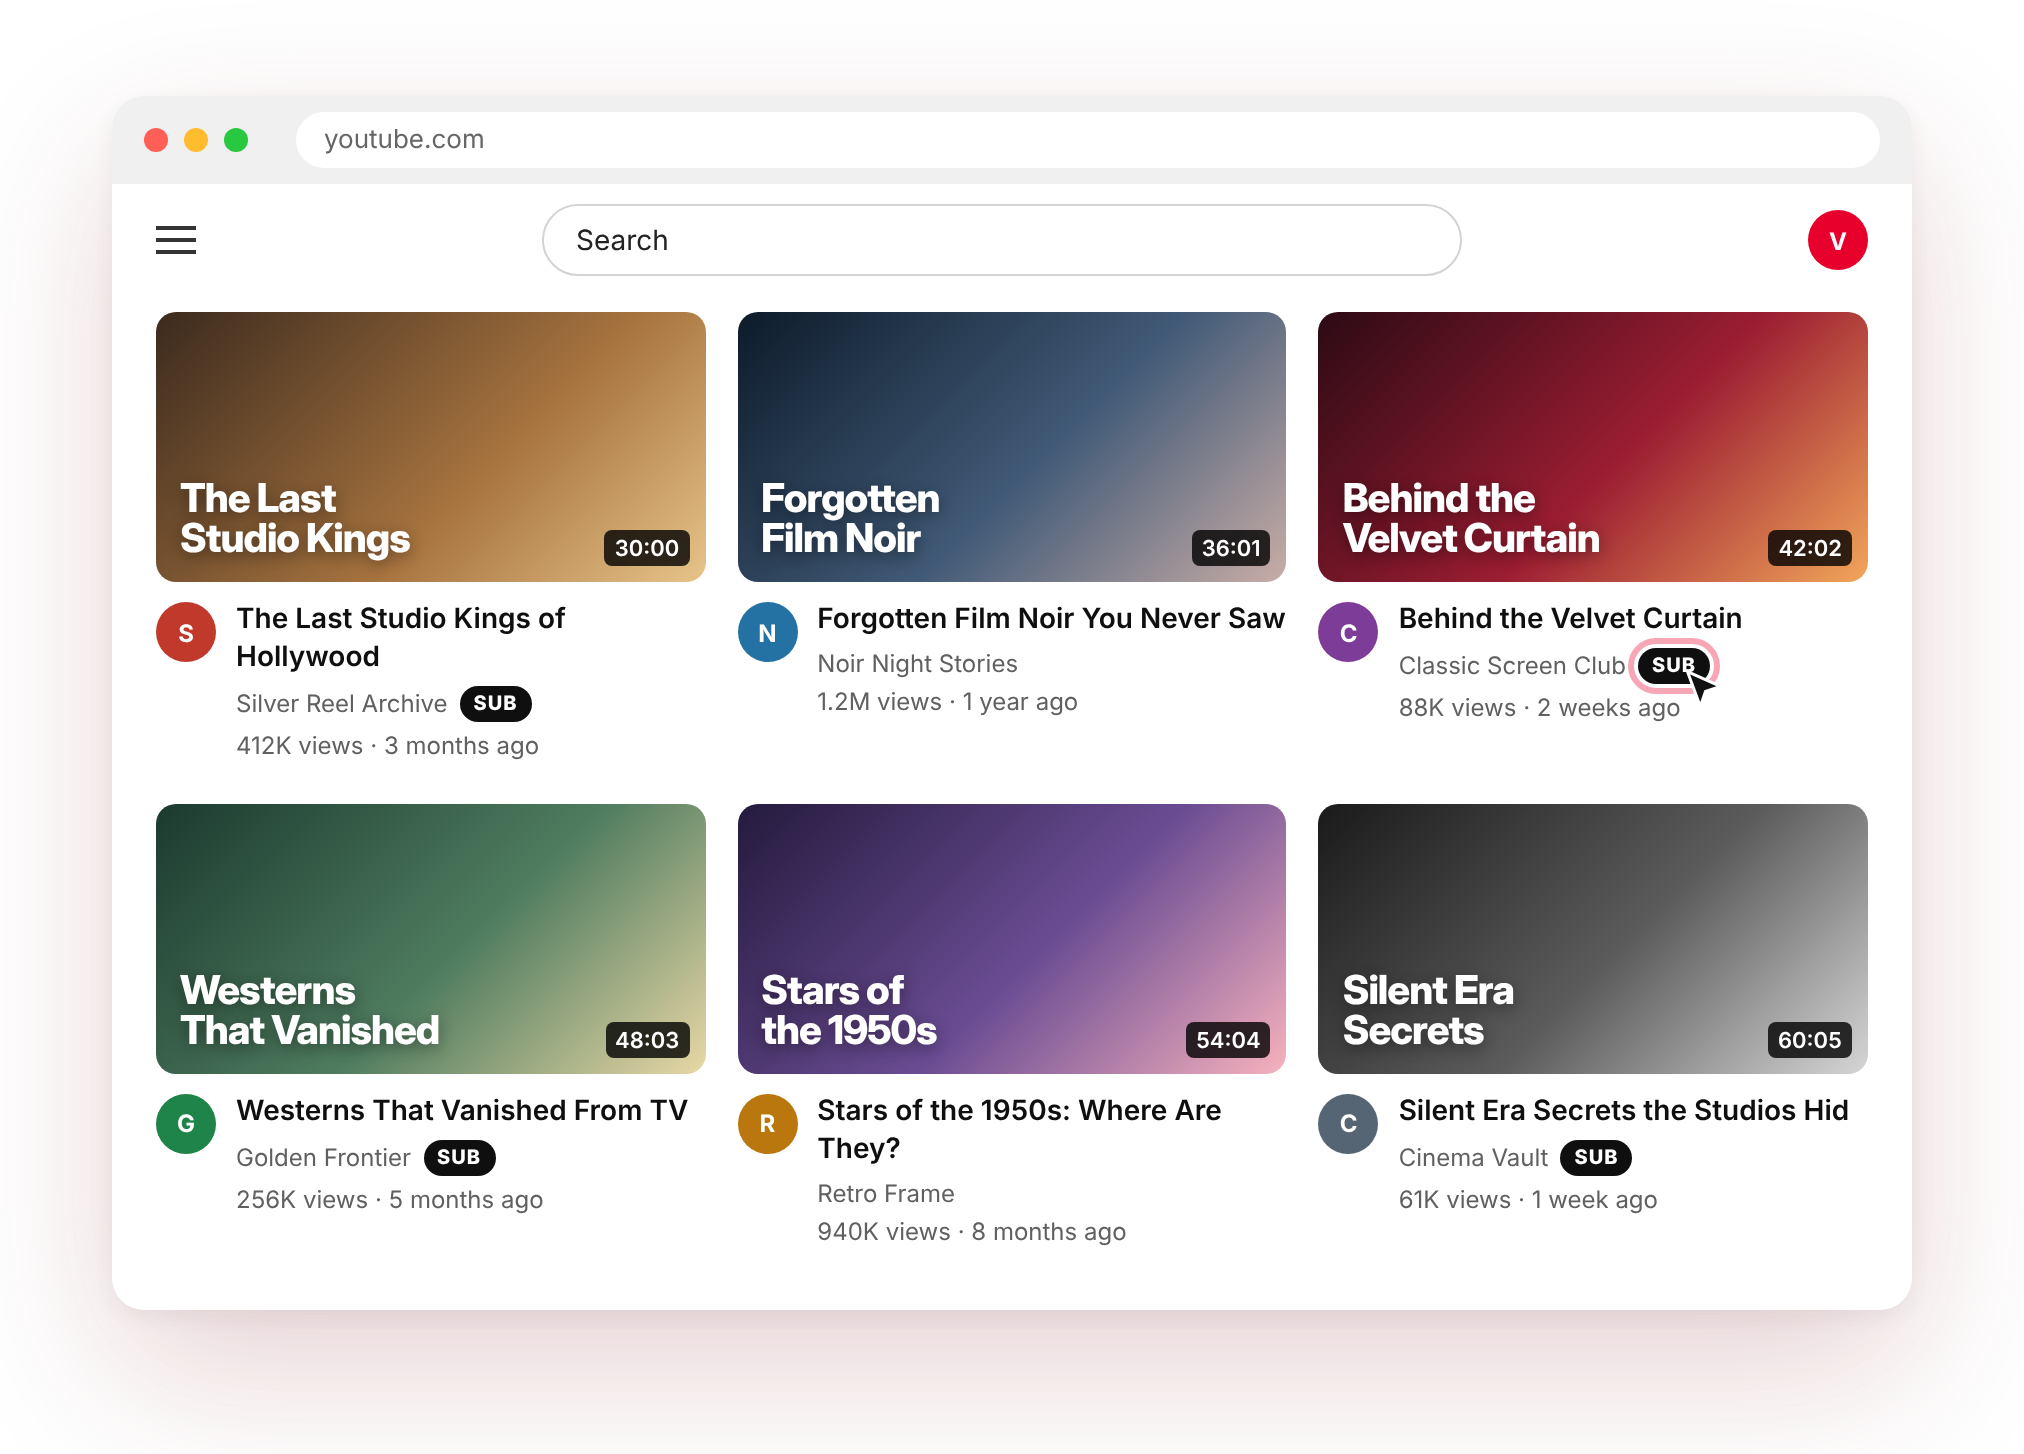Click the youtube.com address bar
Image resolution: width=2024 pixels, height=1454 pixels.
pos(1088,139)
